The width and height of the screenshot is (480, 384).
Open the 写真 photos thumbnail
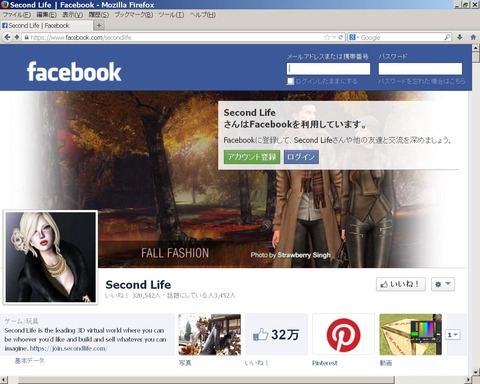click(210, 334)
